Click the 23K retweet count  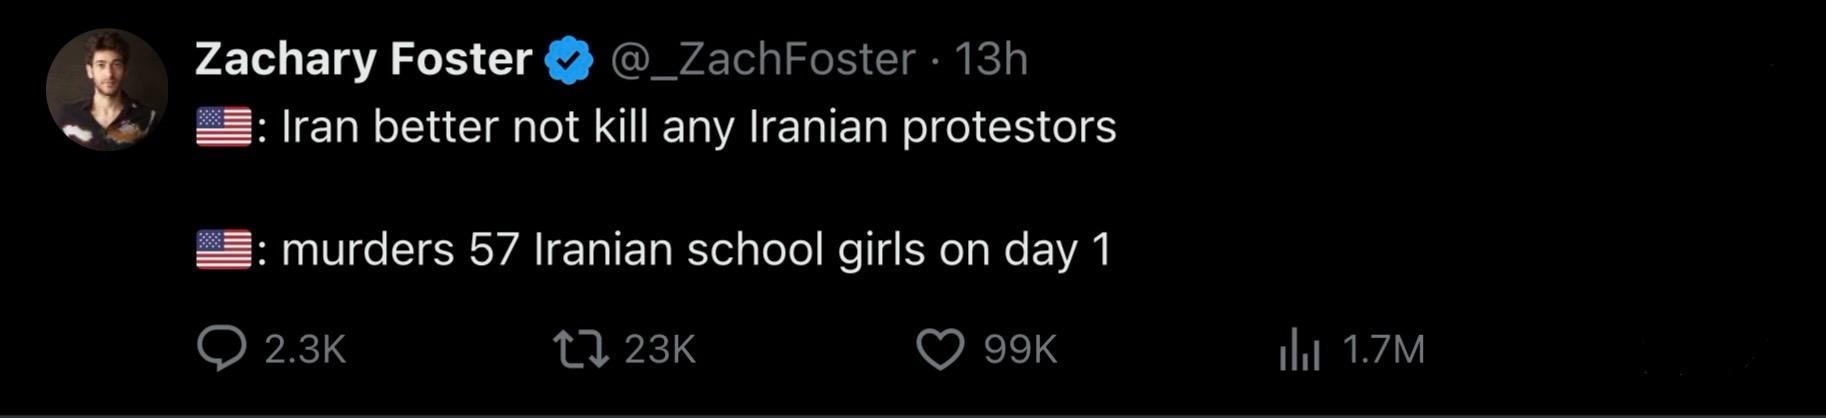(x=659, y=349)
